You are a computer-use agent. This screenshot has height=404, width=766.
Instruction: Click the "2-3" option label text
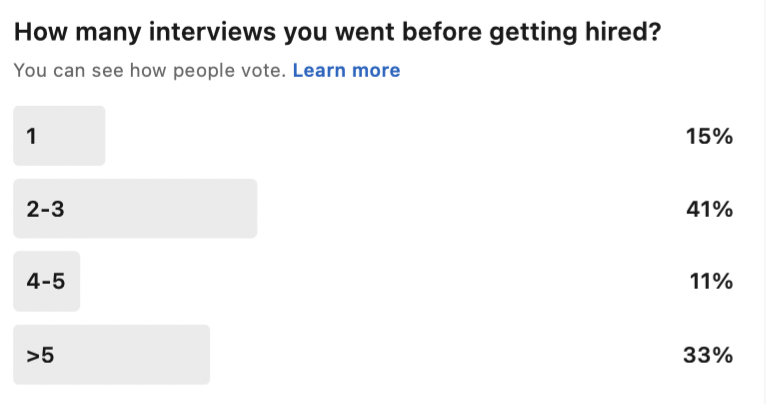(45, 209)
